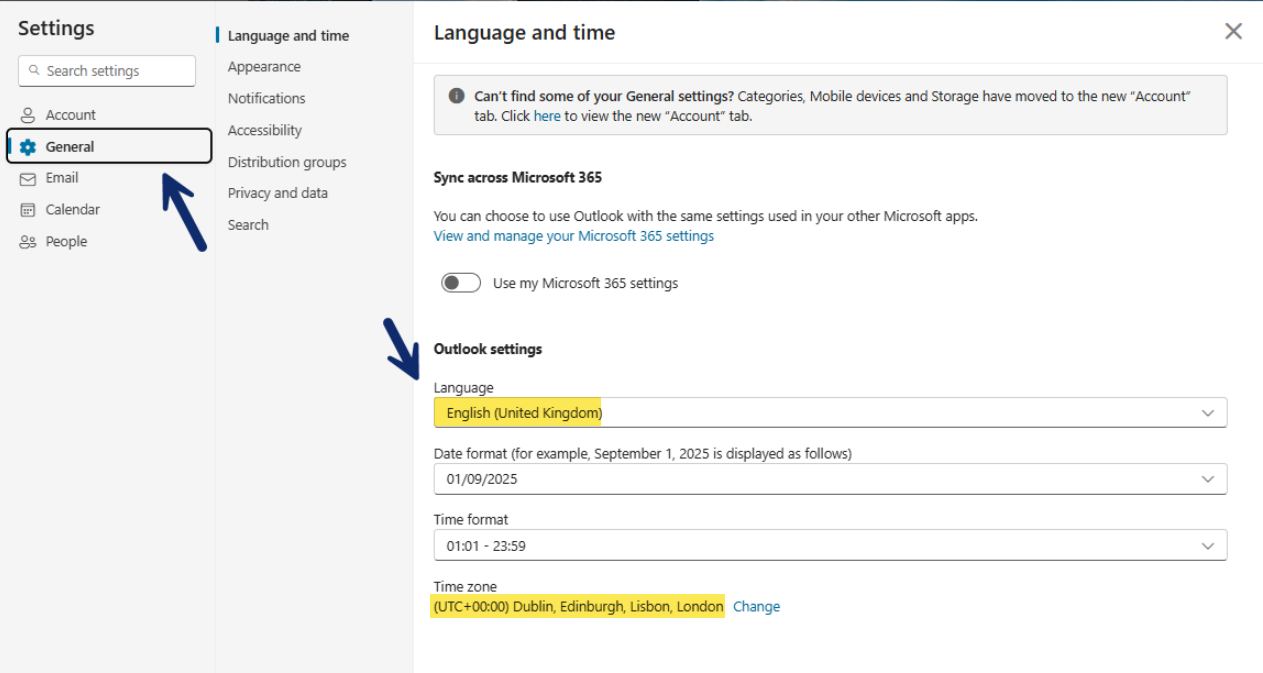Click the 'Language' field label
Screen dimensions: 1263x673
(463, 388)
